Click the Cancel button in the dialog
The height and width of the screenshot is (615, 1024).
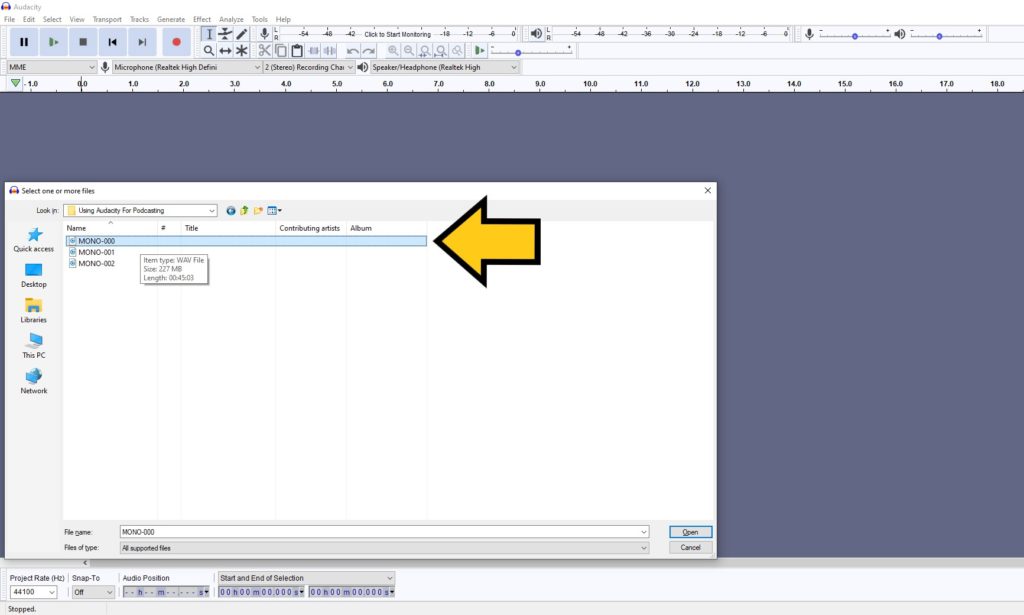[x=690, y=548]
